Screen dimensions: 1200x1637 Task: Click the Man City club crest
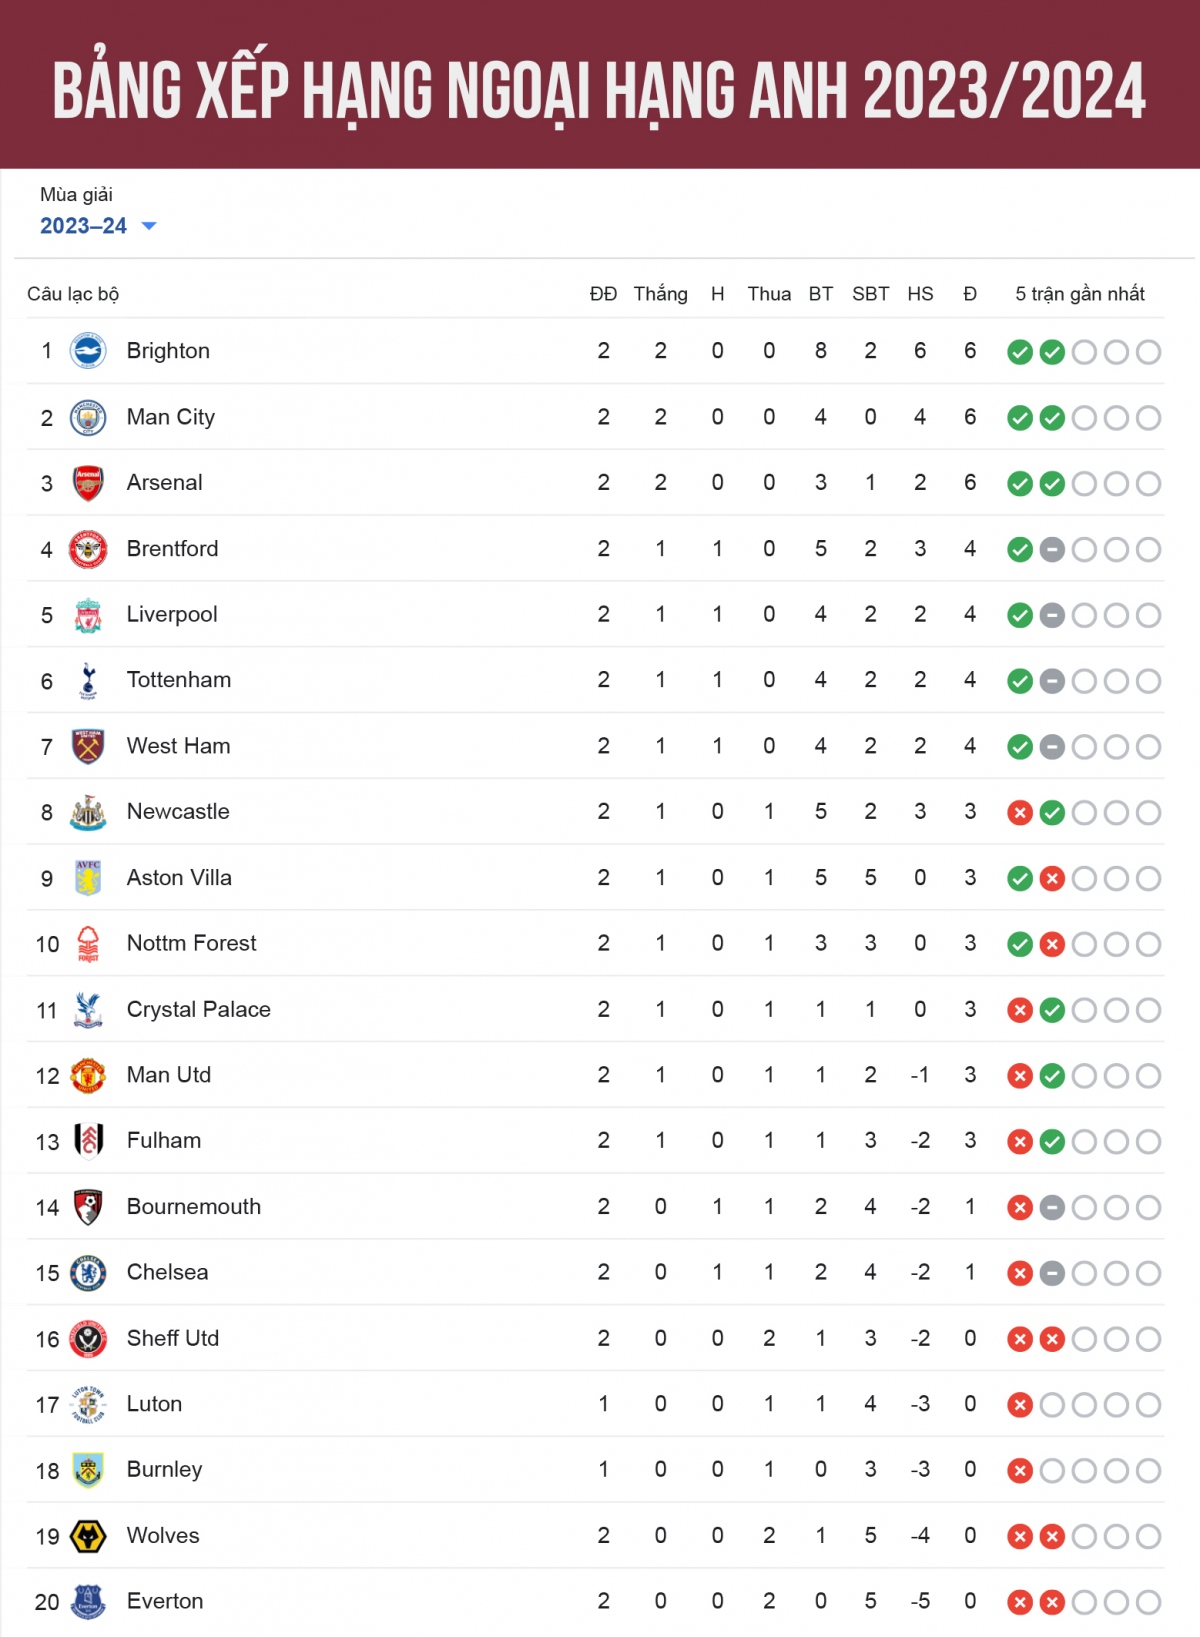(88, 417)
